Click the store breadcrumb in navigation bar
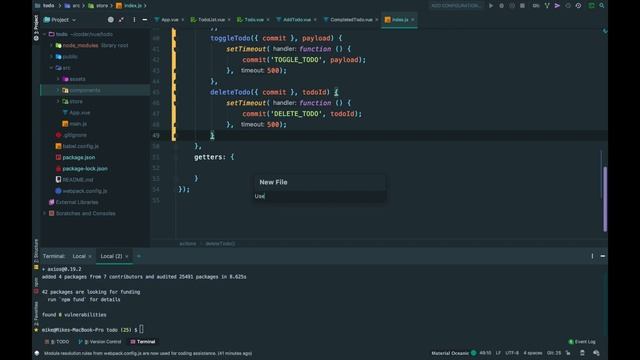 tap(98, 6)
